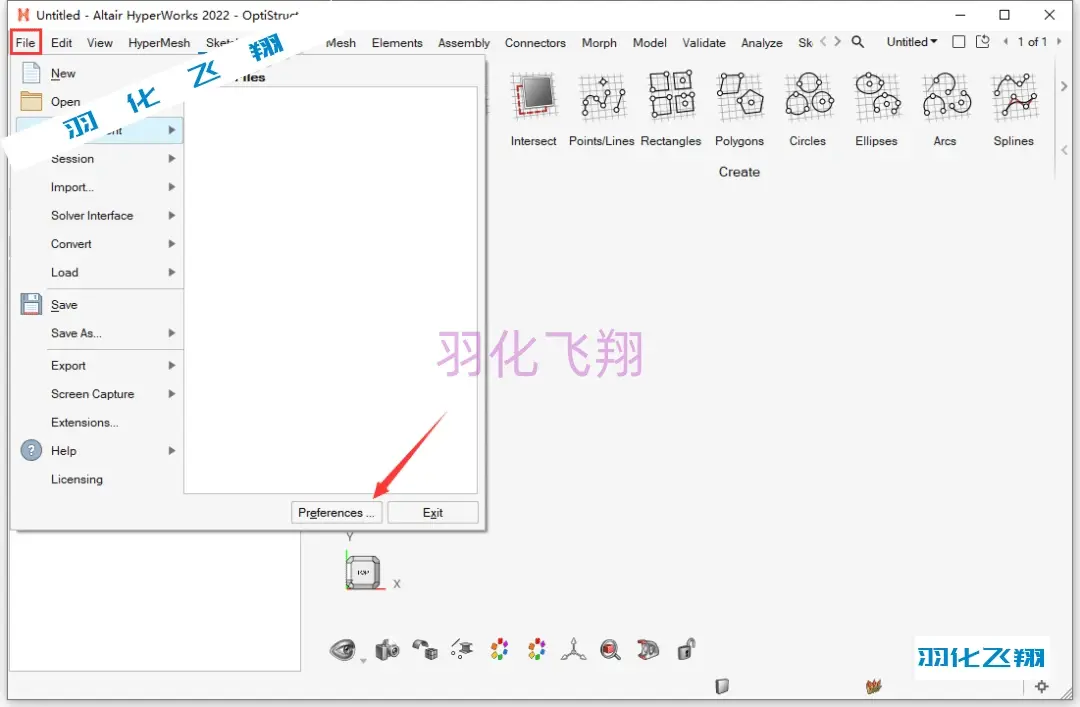The width and height of the screenshot is (1080, 707).
Task: Switch to the Connectors ribbon tab
Action: coord(535,43)
